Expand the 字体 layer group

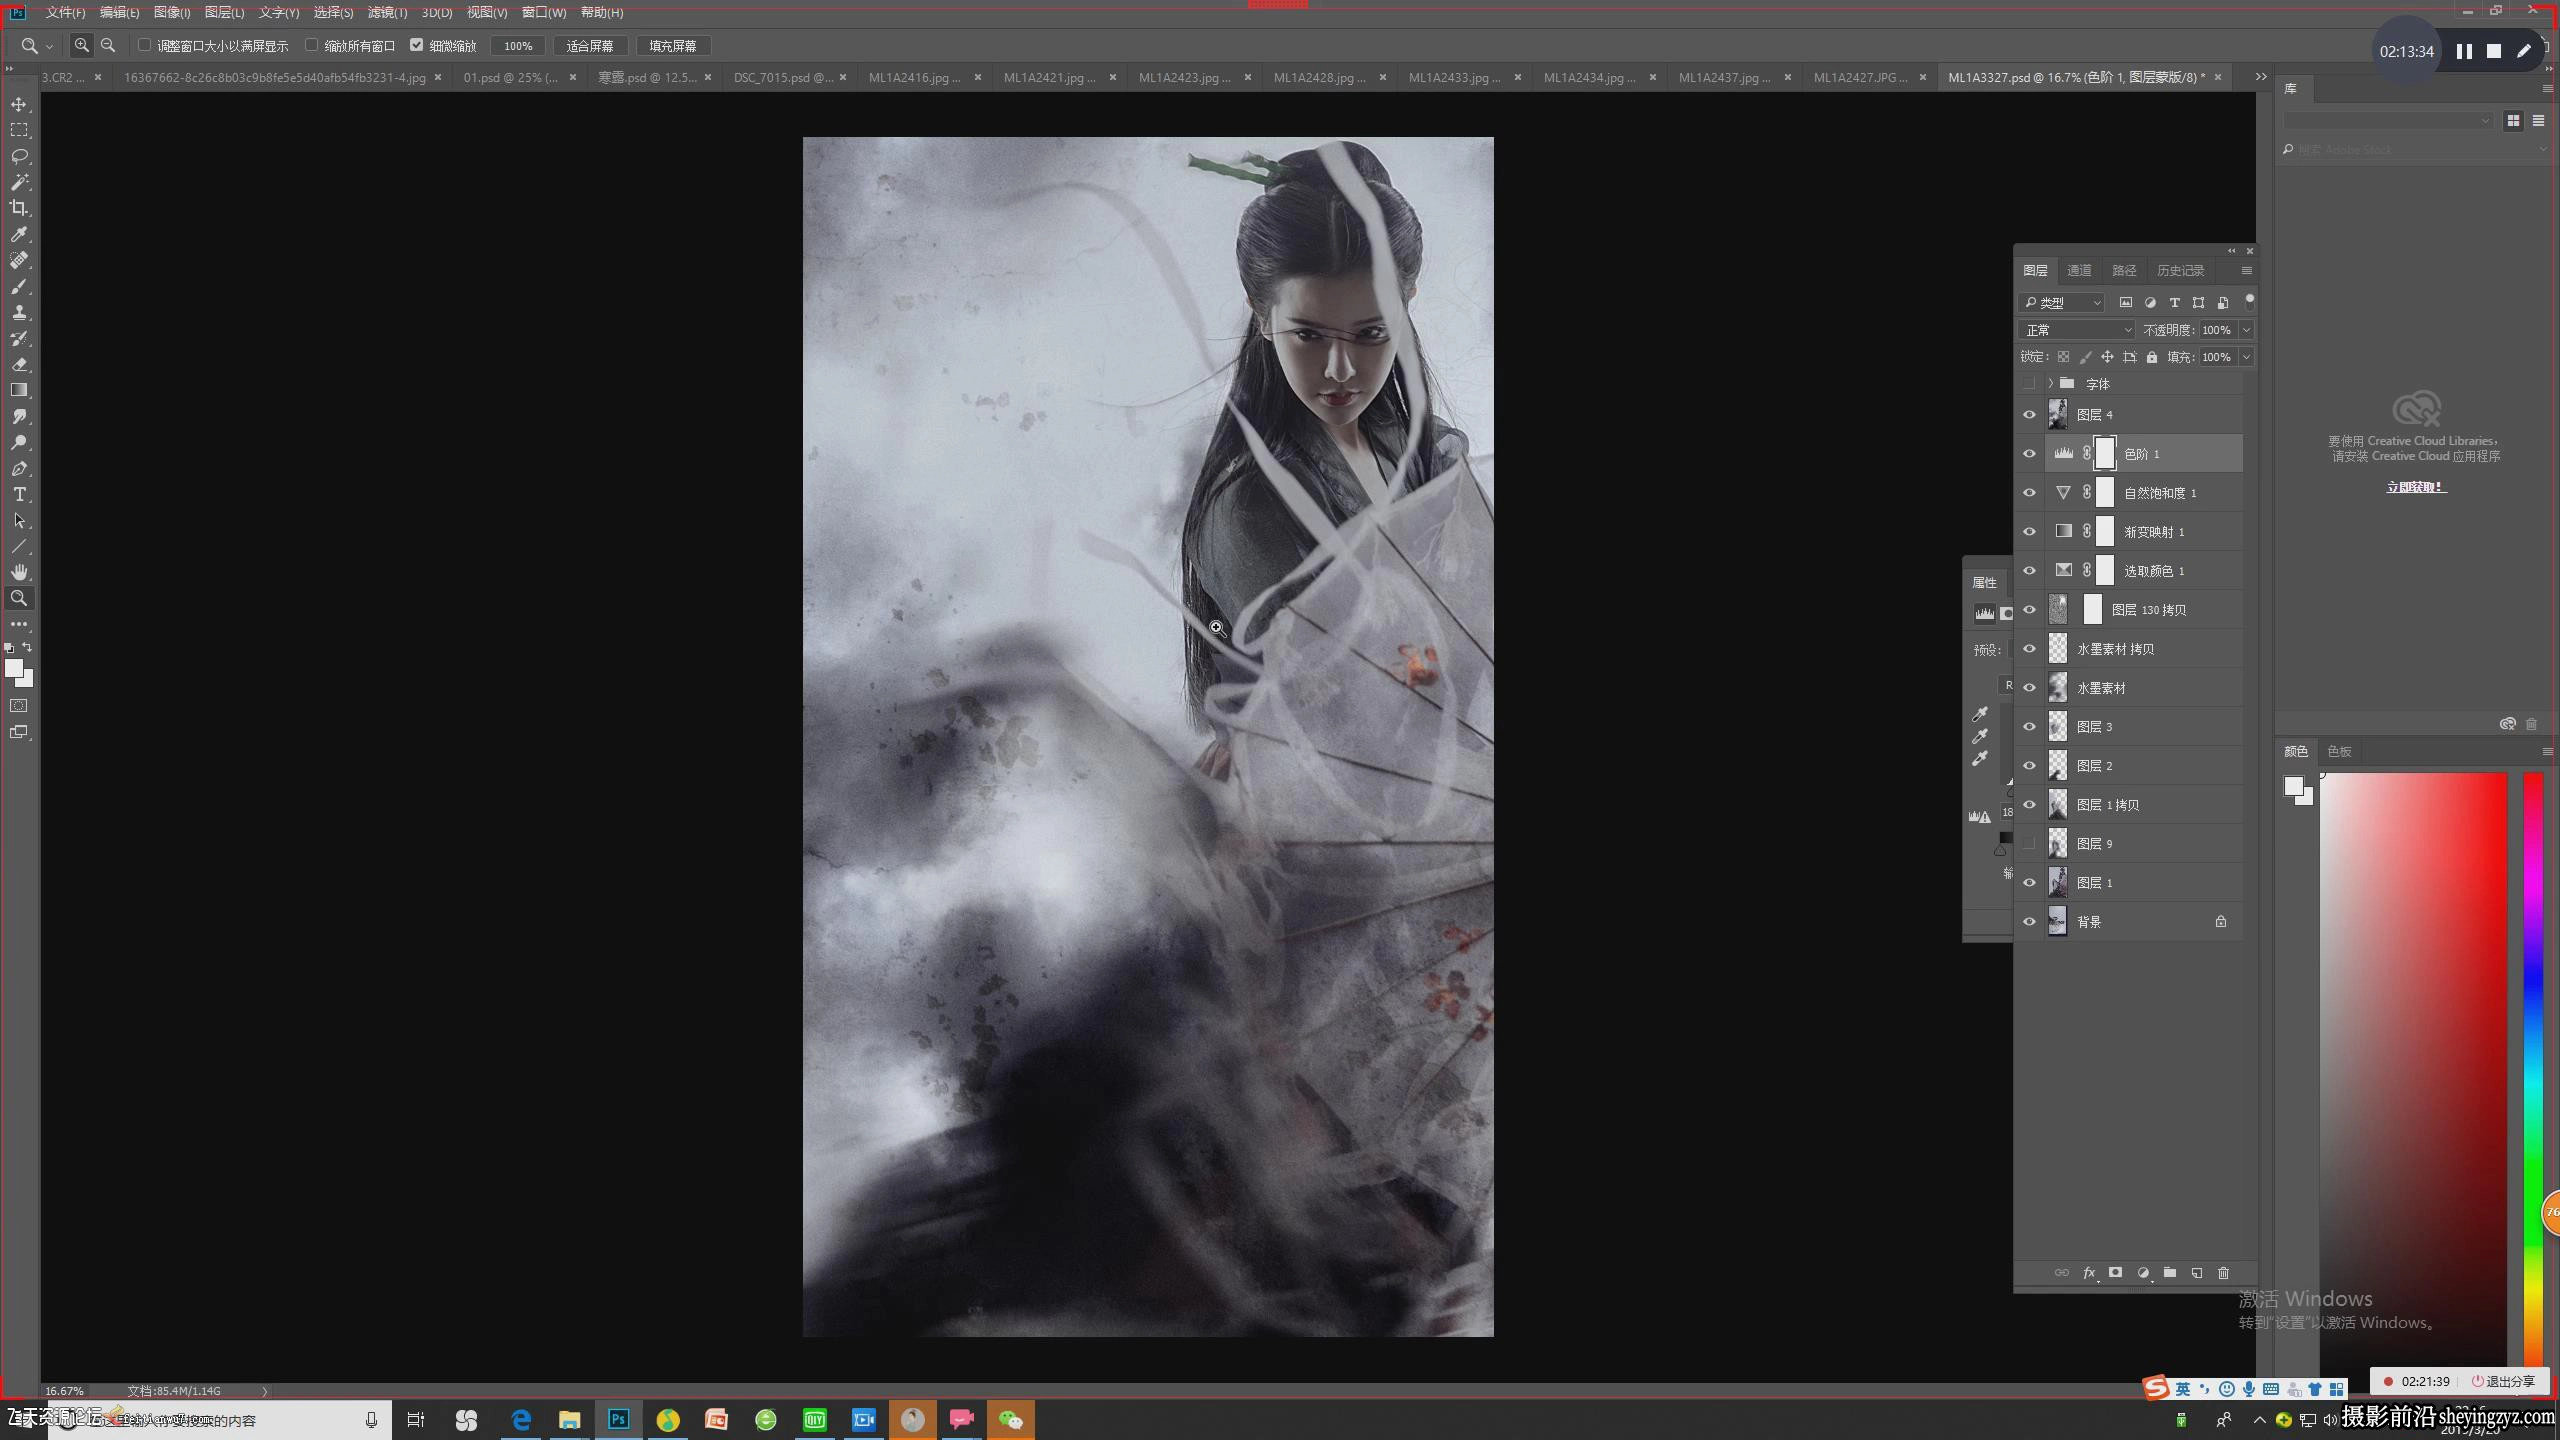pos(2050,384)
